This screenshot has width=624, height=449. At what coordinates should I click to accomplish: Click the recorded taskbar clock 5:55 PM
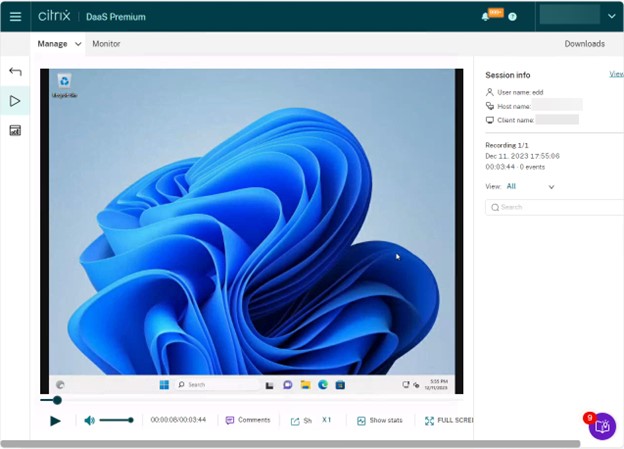[x=436, y=385]
